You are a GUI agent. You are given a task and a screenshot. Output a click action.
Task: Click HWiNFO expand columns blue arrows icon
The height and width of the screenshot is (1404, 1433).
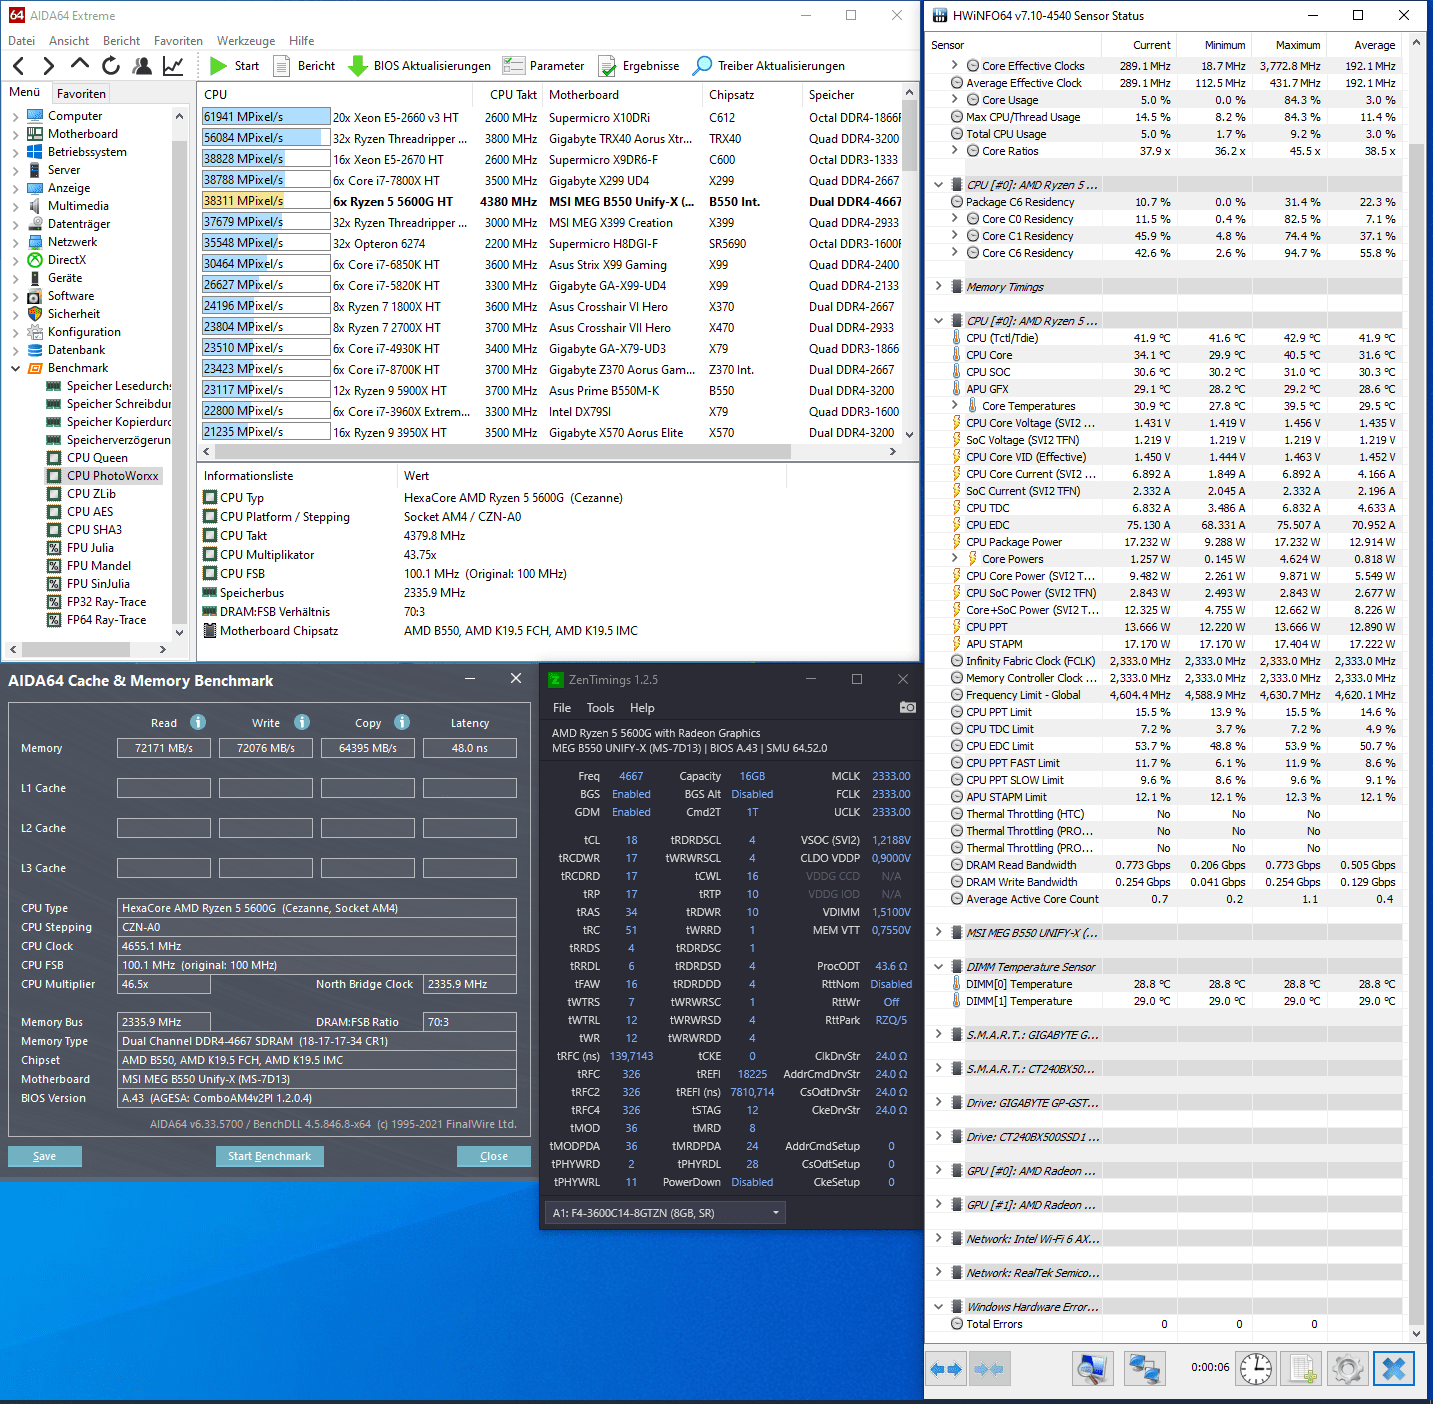[946, 1369]
